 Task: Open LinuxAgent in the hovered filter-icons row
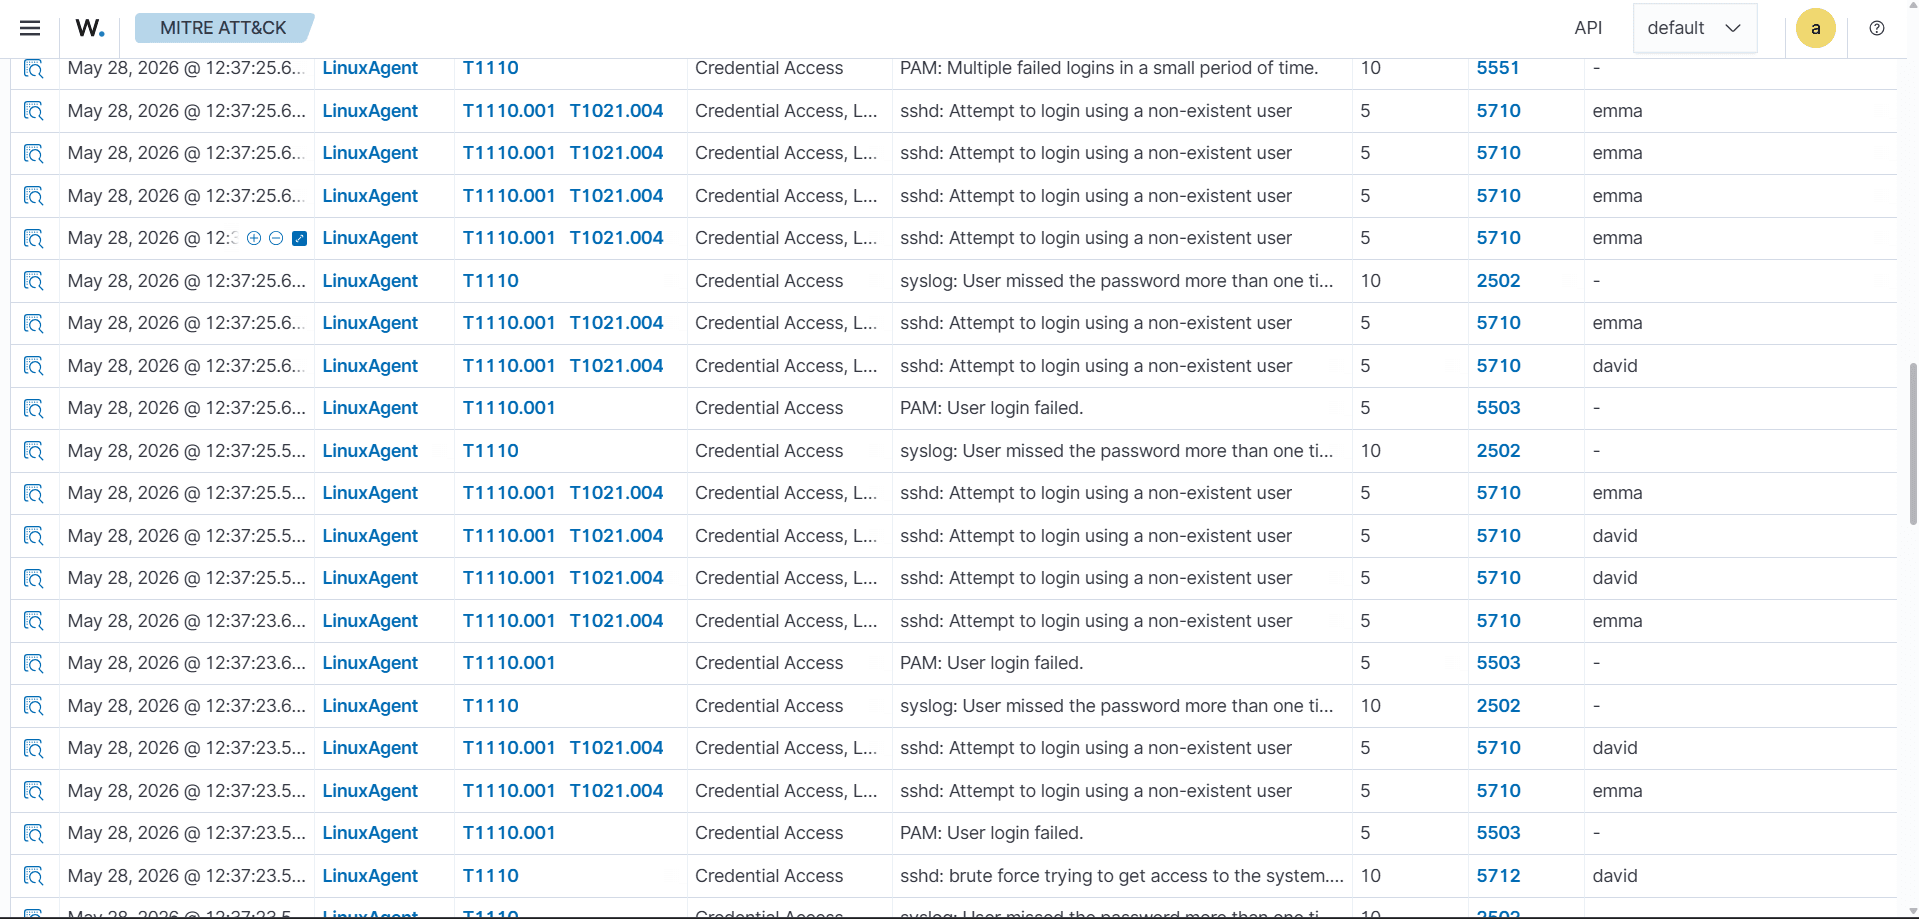370,238
